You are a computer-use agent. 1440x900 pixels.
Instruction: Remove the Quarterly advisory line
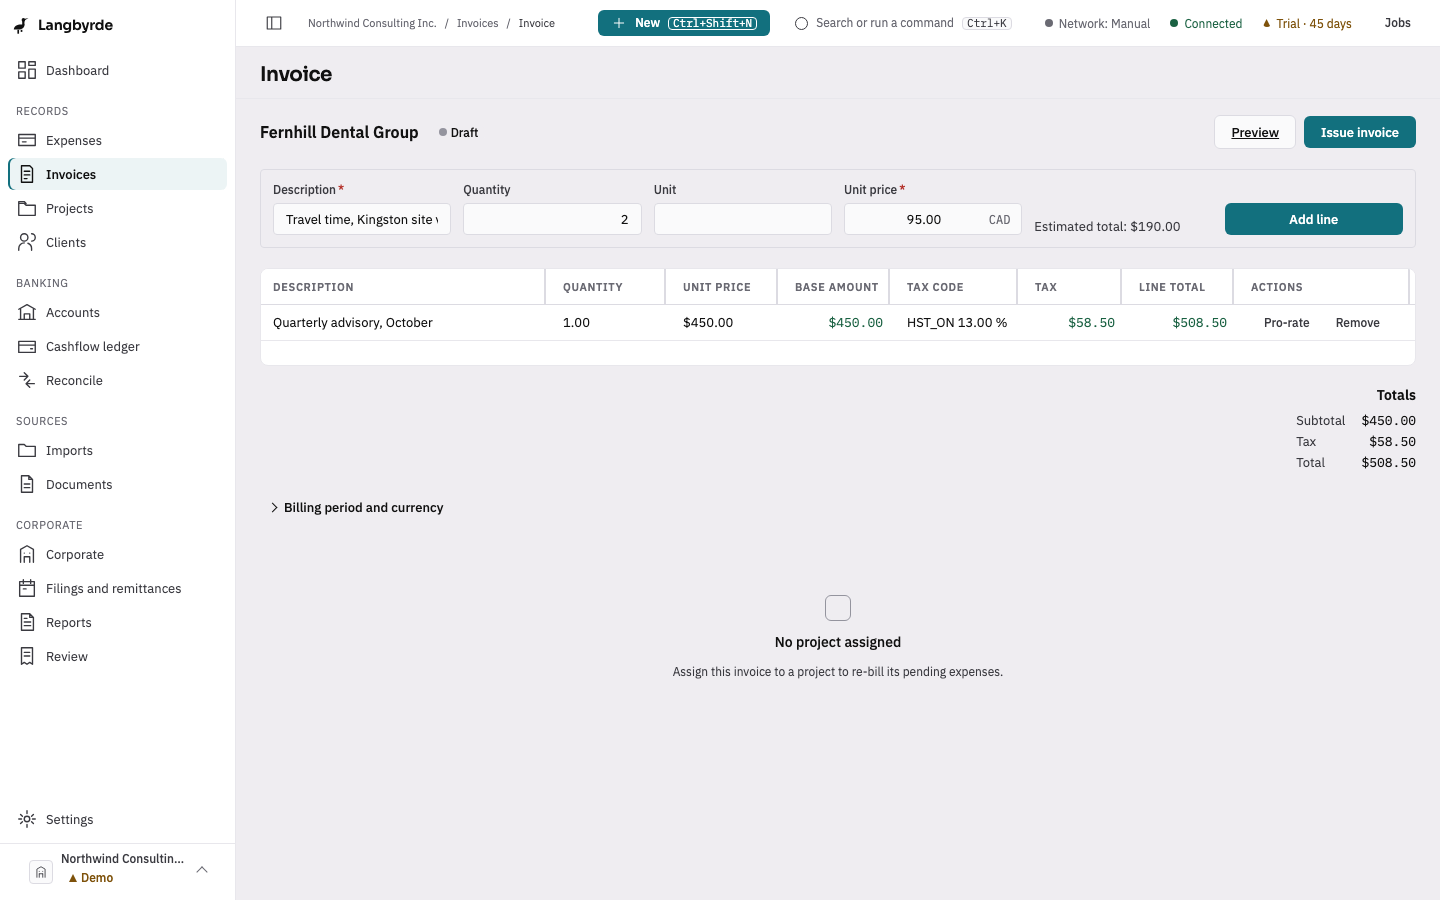pos(1358,323)
